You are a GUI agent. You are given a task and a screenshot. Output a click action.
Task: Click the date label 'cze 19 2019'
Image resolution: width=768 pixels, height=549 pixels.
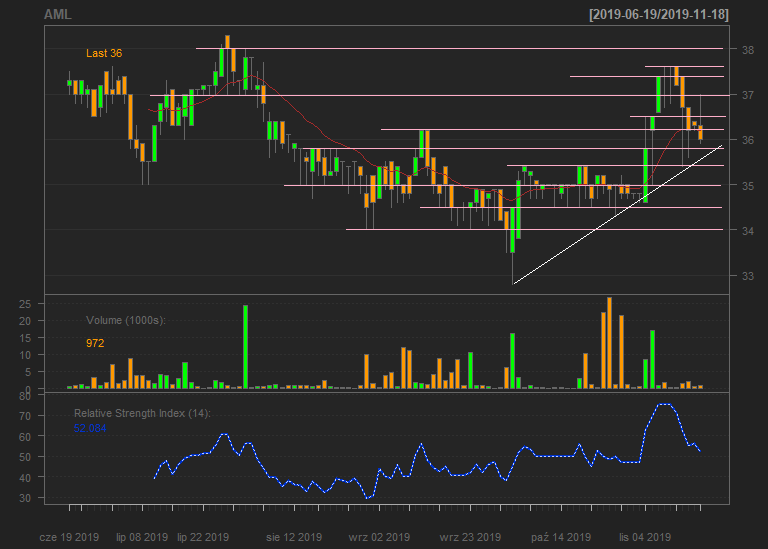tap(69, 537)
